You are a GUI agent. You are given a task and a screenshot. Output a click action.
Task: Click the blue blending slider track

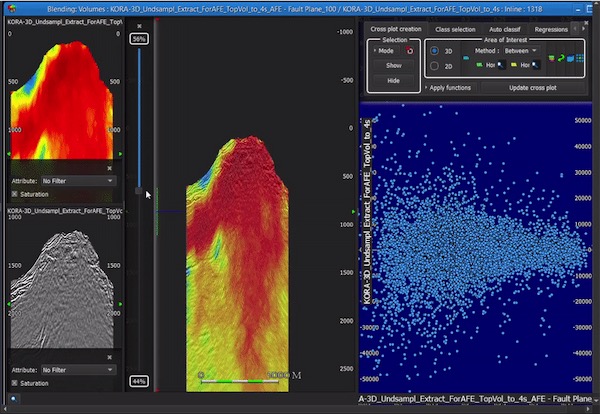point(139,117)
